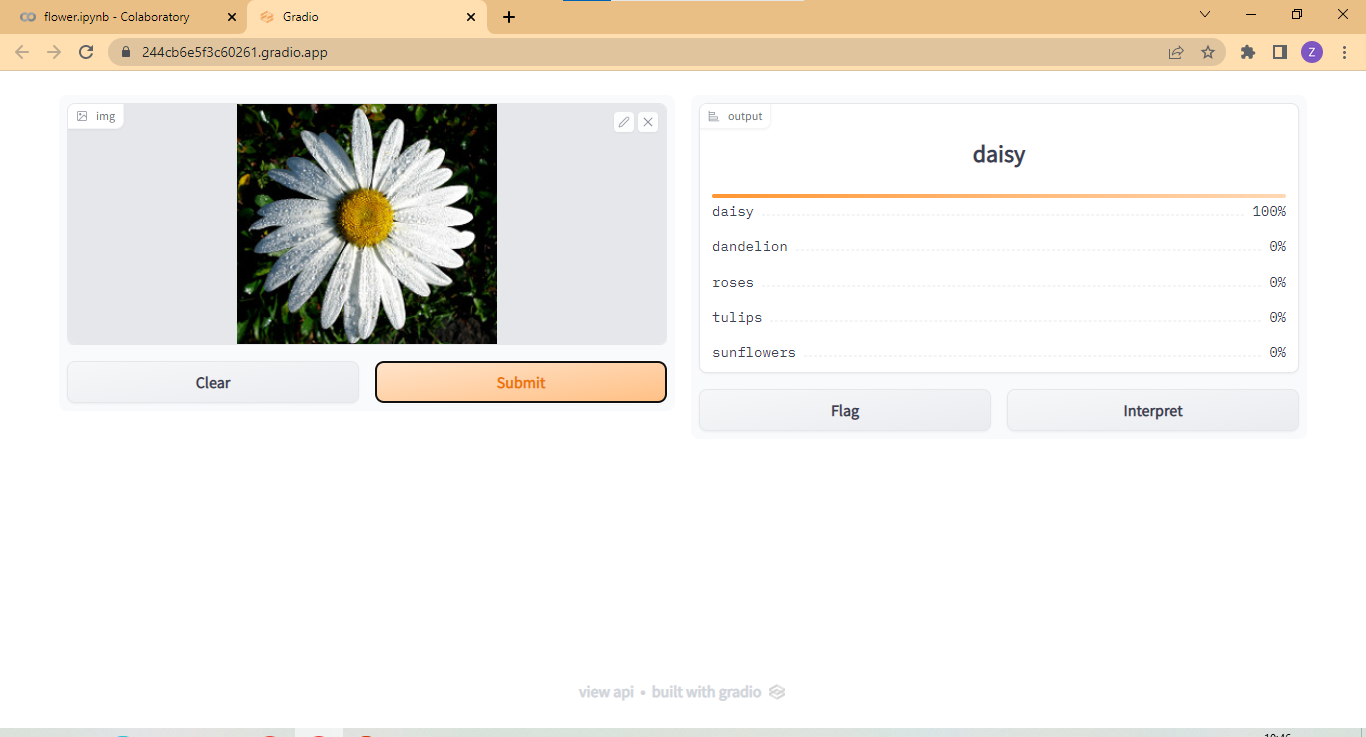Click the gradio logo in the footer
1366x737 pixels.
click(x=777, y=691)
